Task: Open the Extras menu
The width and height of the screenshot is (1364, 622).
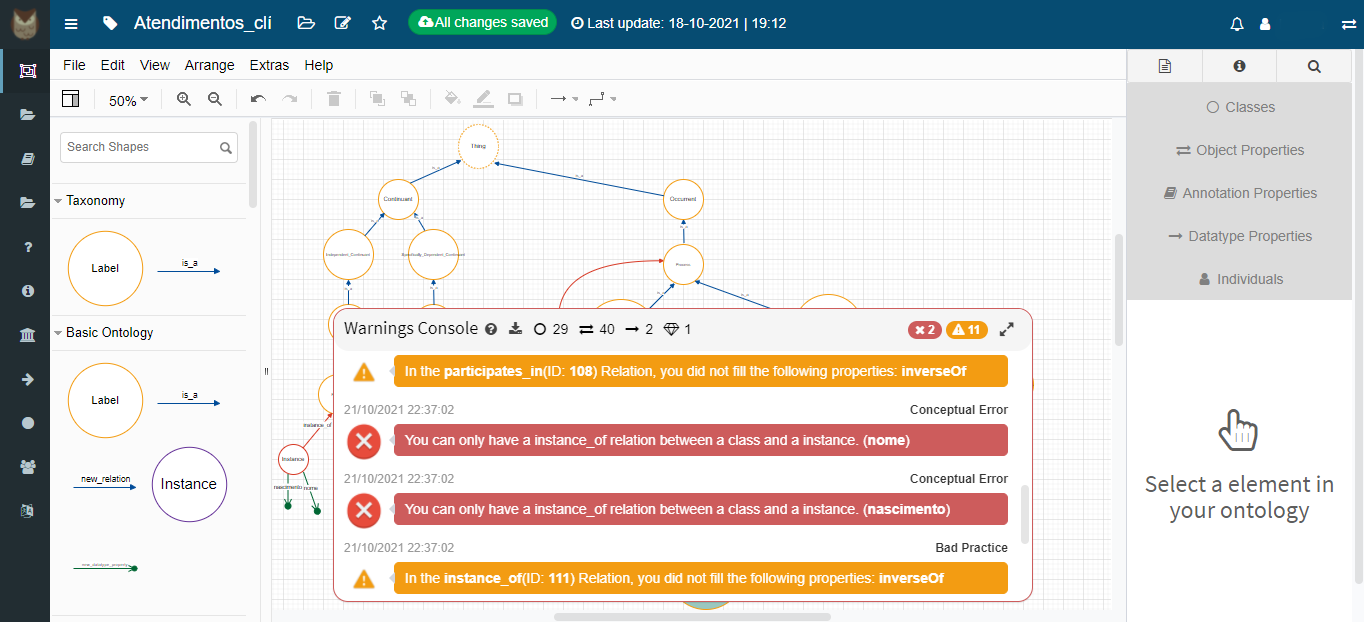Action: [269, 65]
